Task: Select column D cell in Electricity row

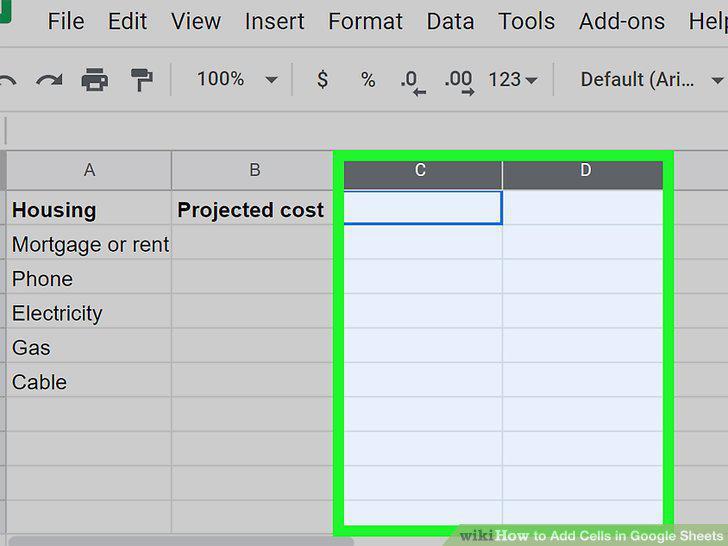Action: (x=583, y=311)
